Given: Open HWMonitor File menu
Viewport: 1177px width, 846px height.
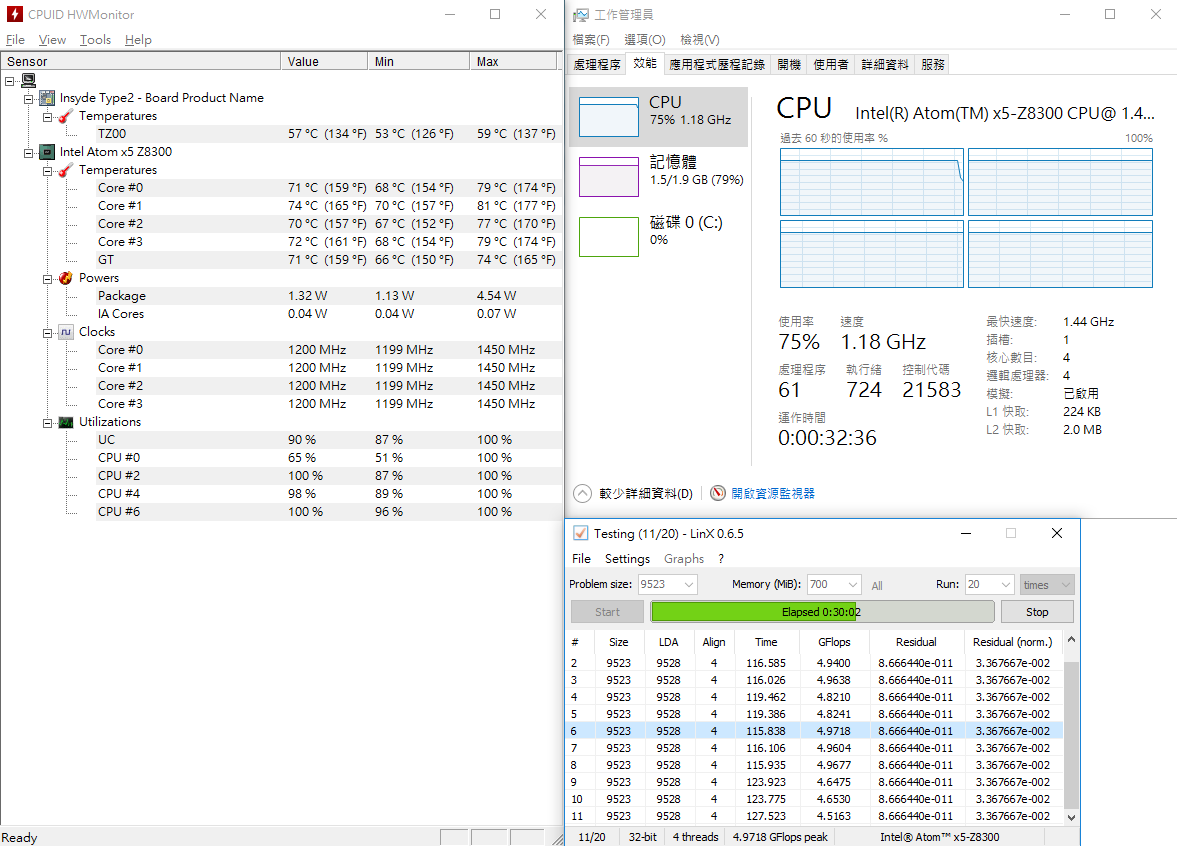Looking at the screenshot, I should pyautogui.click(x=15, y=40).
